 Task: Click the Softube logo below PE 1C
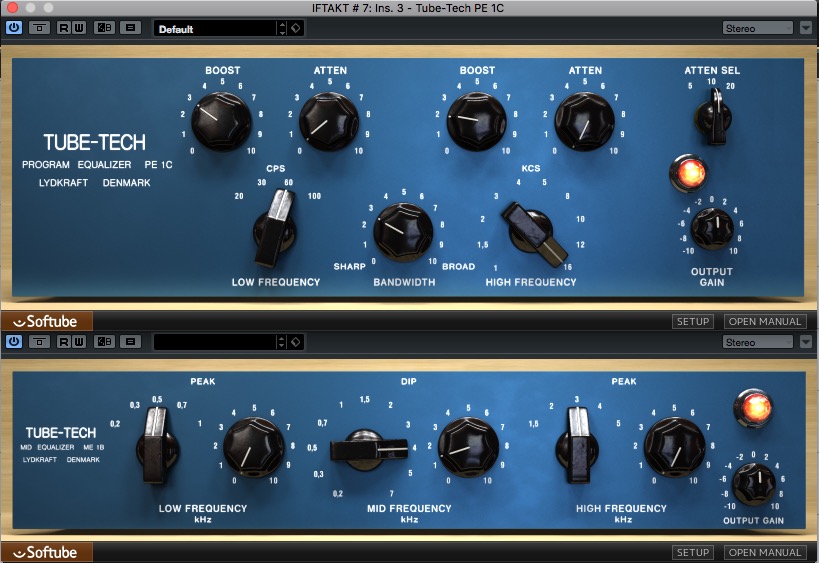coord(46,321)
